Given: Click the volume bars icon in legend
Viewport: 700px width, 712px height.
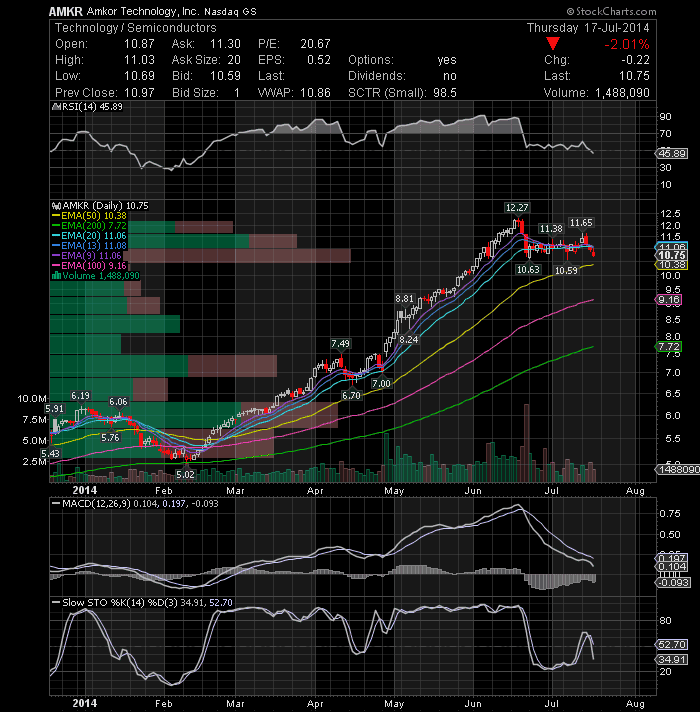Looking at the screenshot, I should tap(56, 276).
